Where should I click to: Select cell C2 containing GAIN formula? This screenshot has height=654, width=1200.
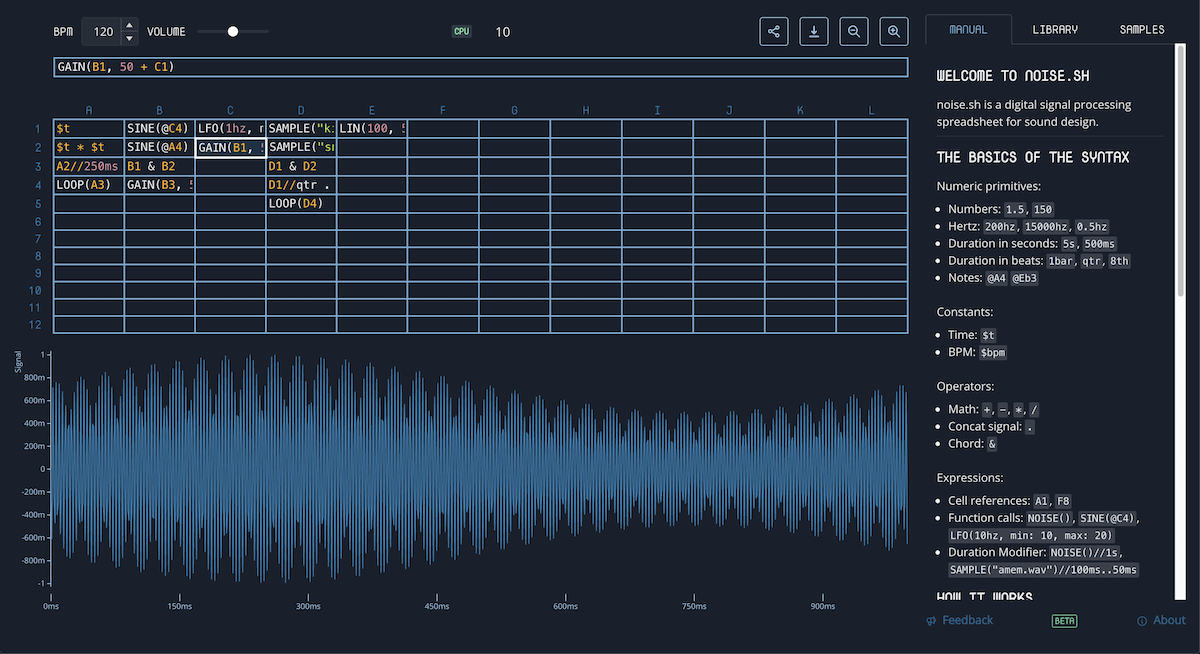[x=230, y=146]
